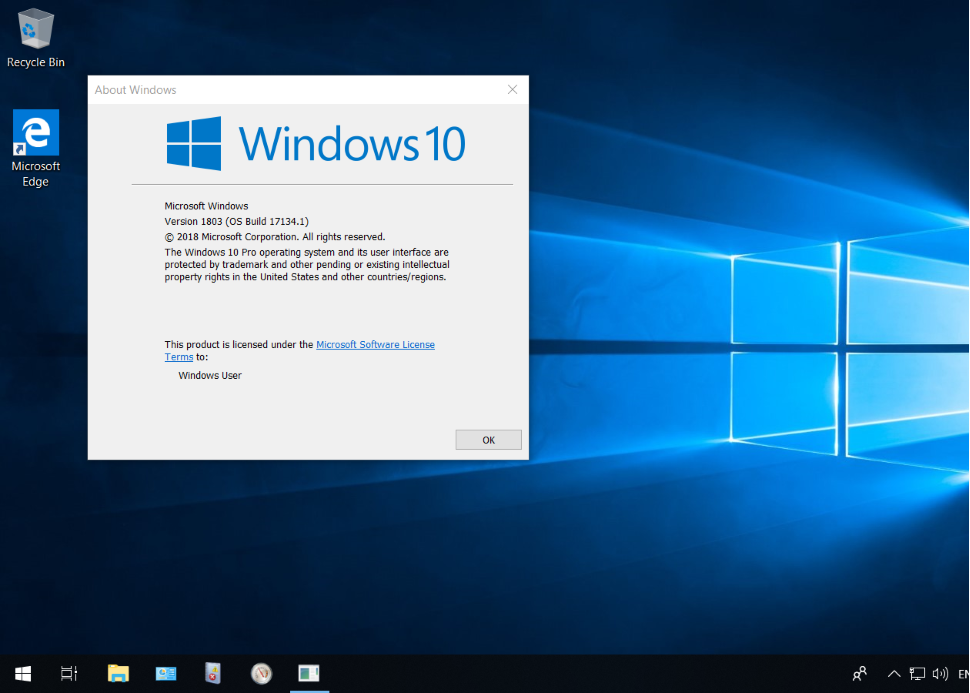
Task: Open the Microsoft Software License Terms link
Action: pyautogui.click(x=375, y=345)
